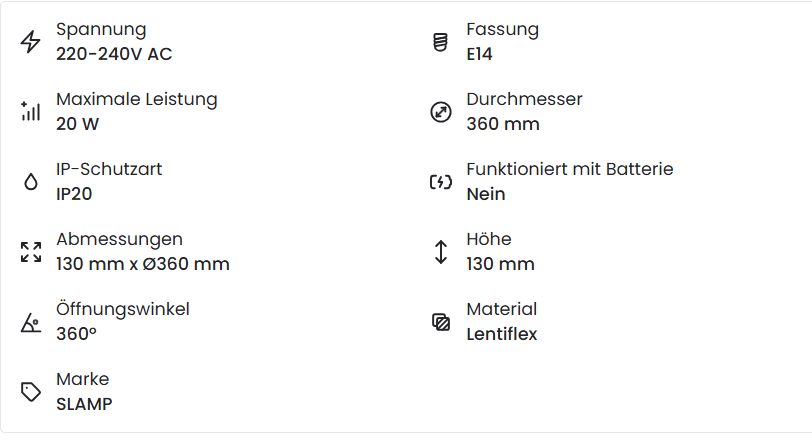
Task: Click the 20 W power value
Action: coord(77,124)
